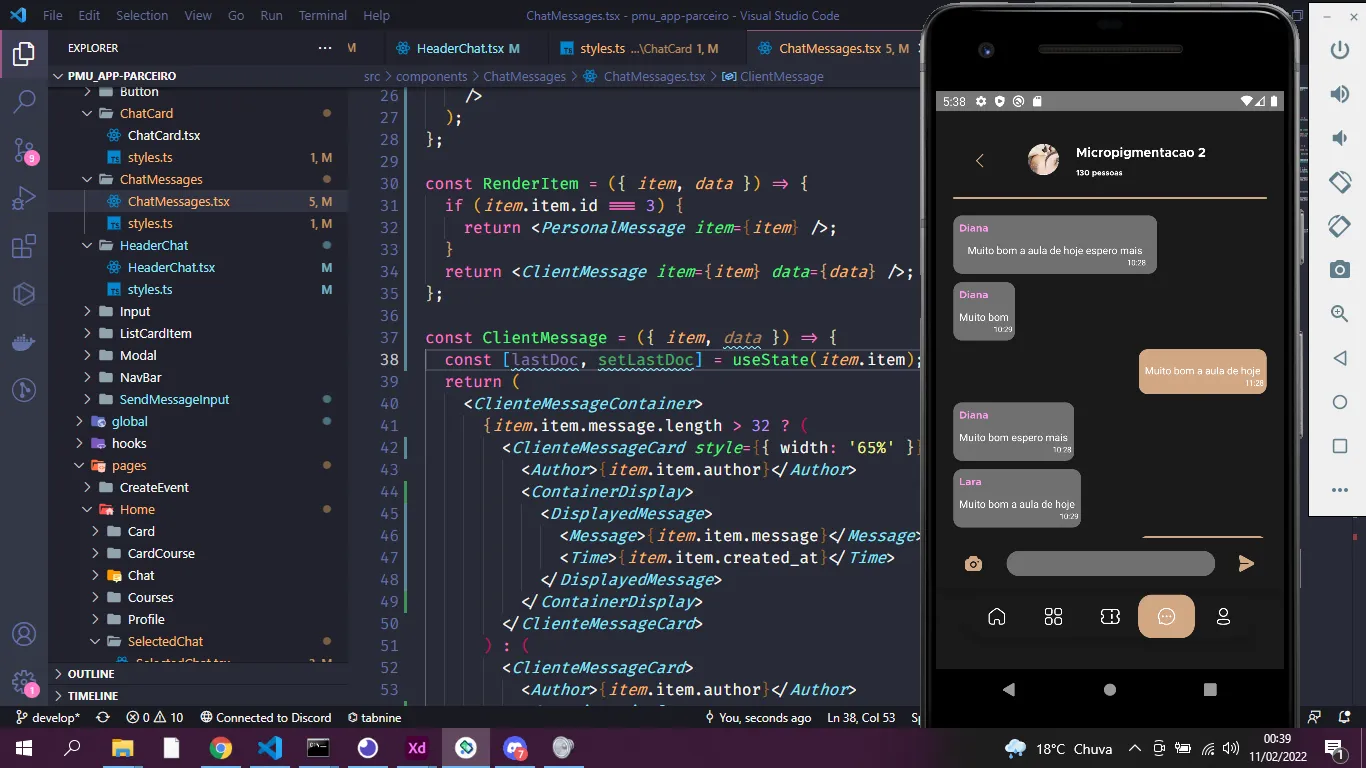The width and height of the screenshot is (1366, 768).
Task: Open Google Chrome from the taskbar
Action: (x=221, y=748)
